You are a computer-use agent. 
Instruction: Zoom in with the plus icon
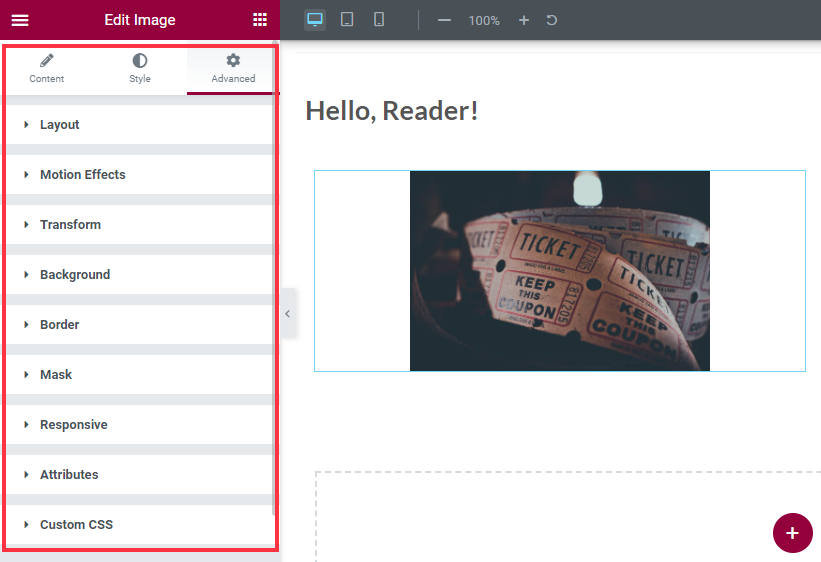pos(524,20)
